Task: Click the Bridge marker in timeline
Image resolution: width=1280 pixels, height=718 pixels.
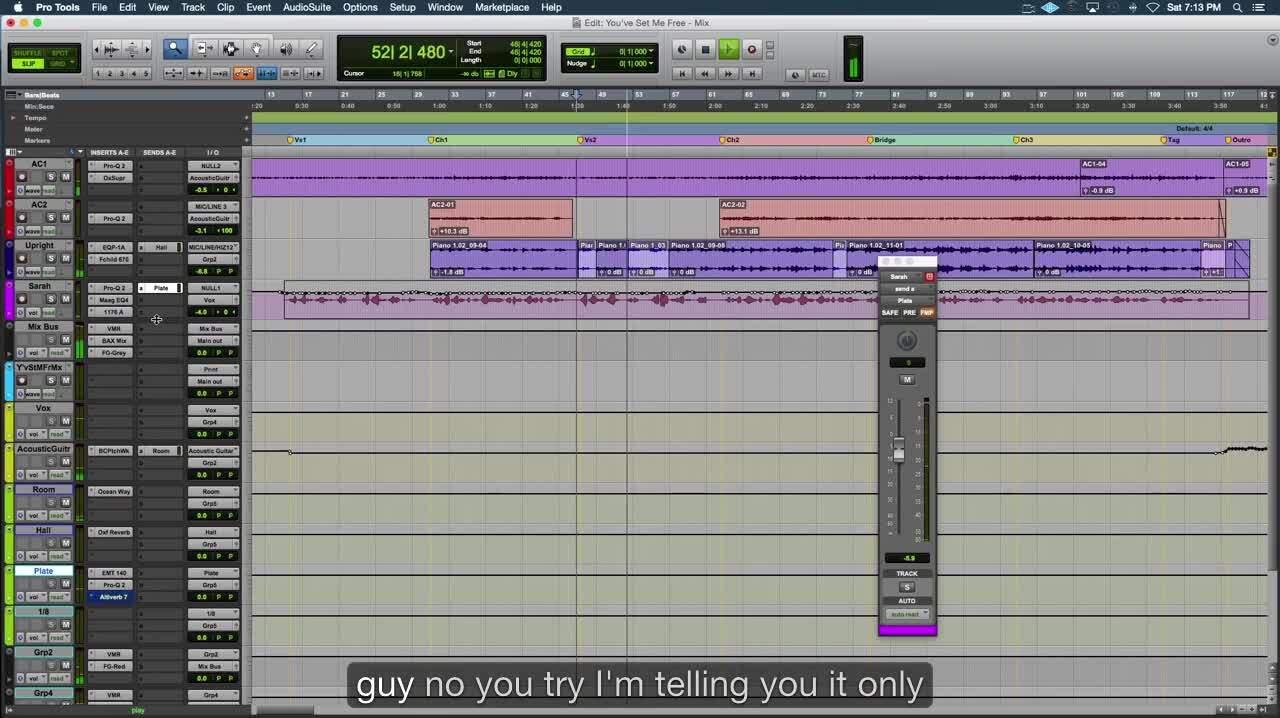Action: [884, 140]
